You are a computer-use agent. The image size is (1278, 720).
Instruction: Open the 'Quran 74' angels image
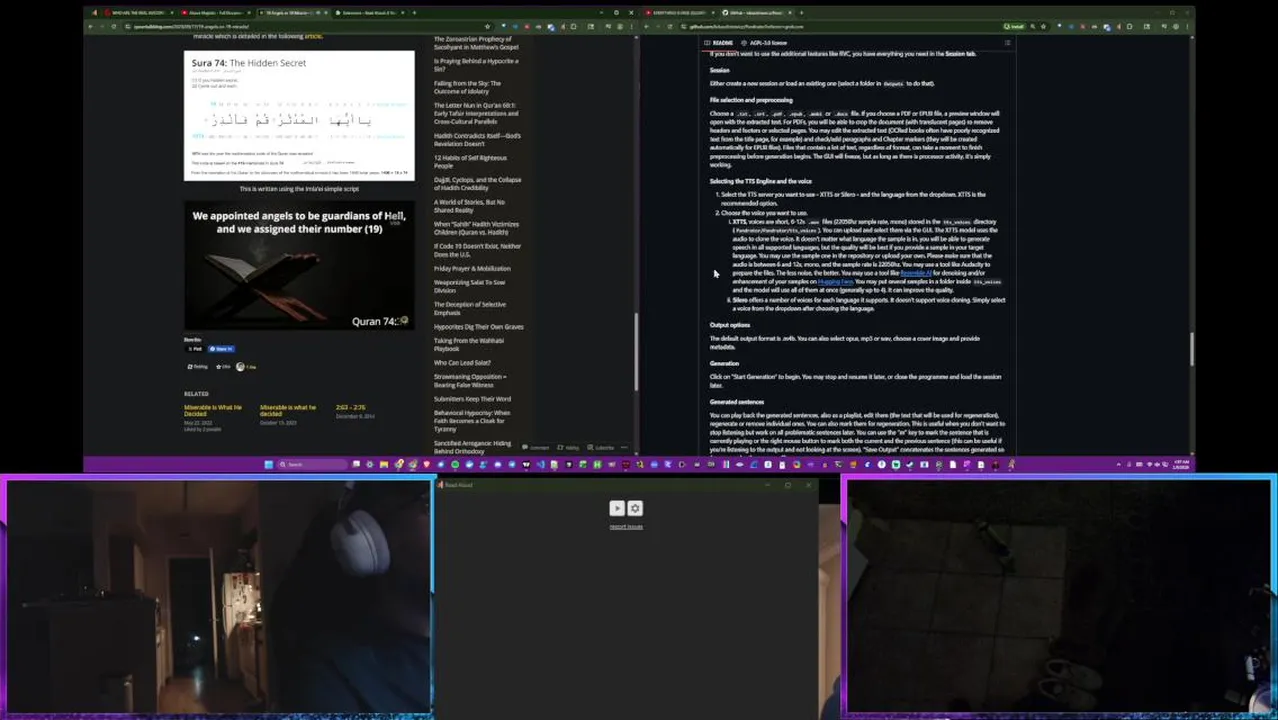point(299,266)
